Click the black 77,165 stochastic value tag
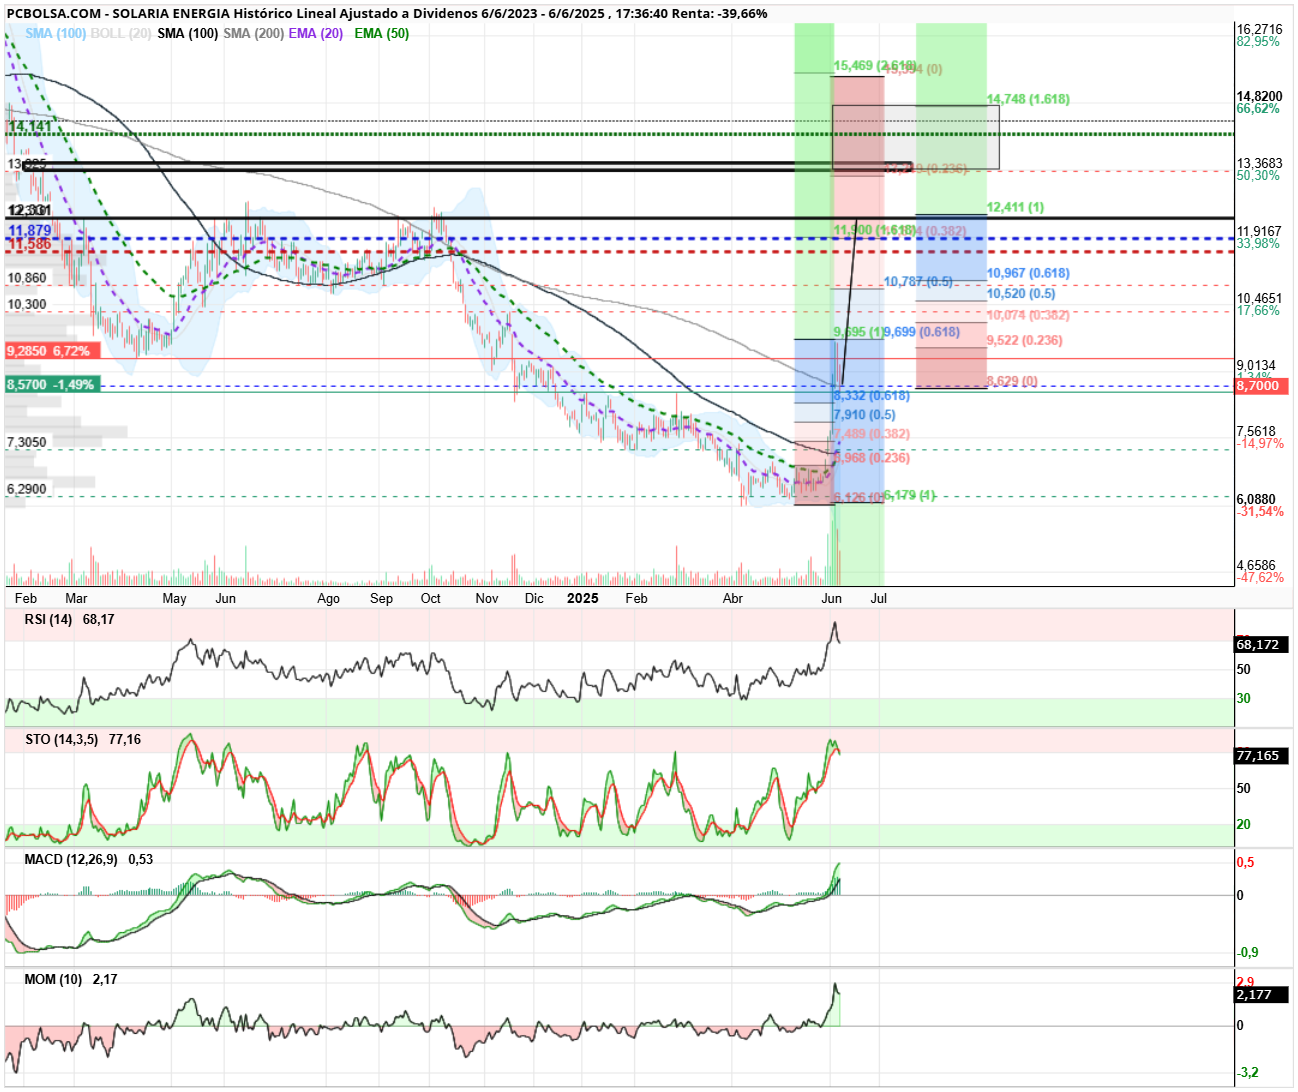The image size is (1298, 1092). [x=1260, y=755]
